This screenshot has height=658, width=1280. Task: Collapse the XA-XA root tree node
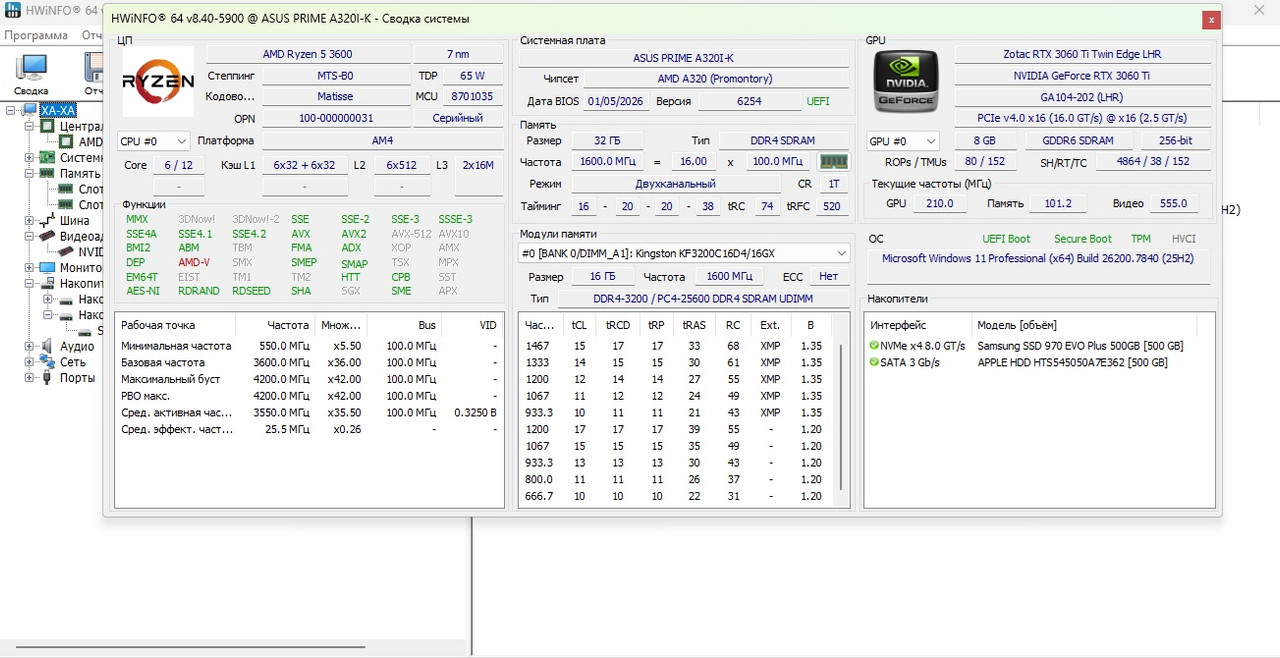tap(10, 110)
